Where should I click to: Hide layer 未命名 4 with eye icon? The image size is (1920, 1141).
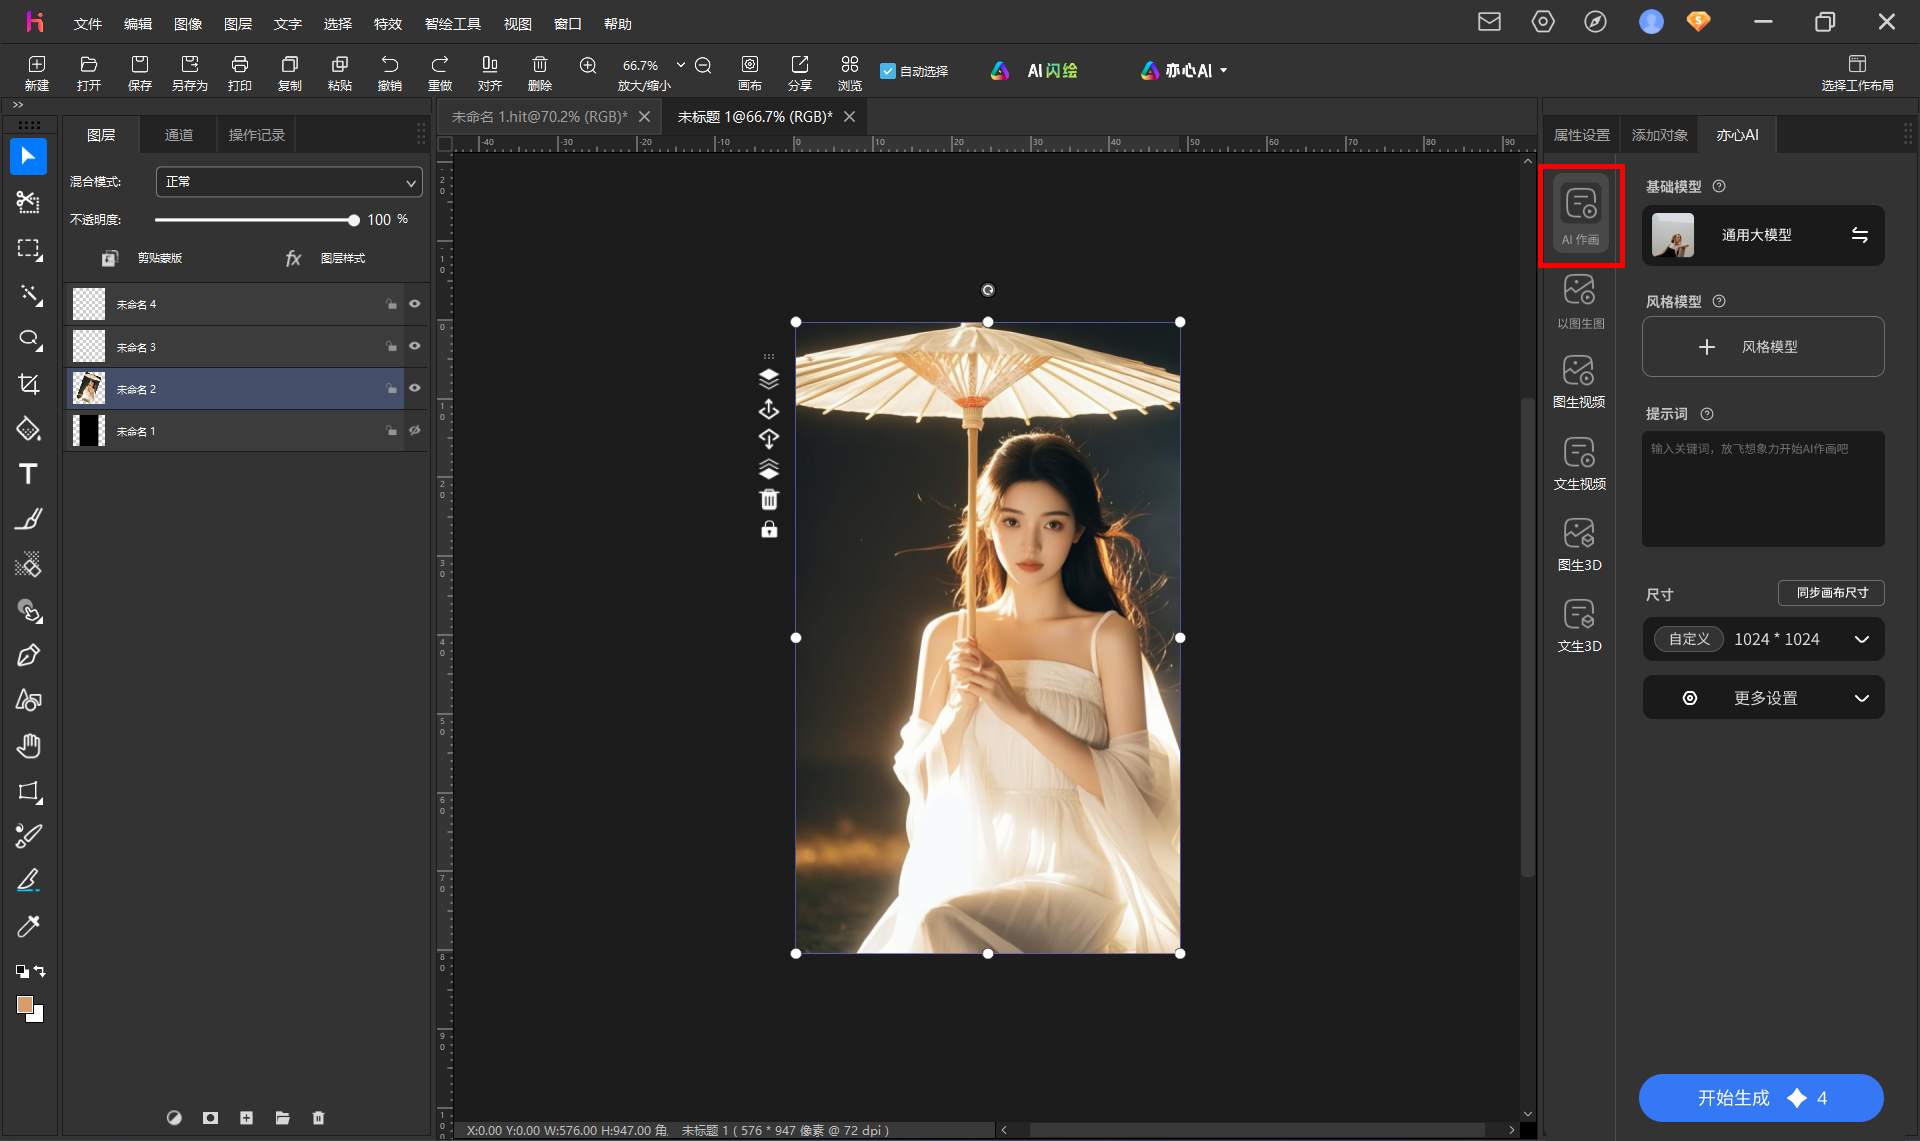[x=415, y=304]
